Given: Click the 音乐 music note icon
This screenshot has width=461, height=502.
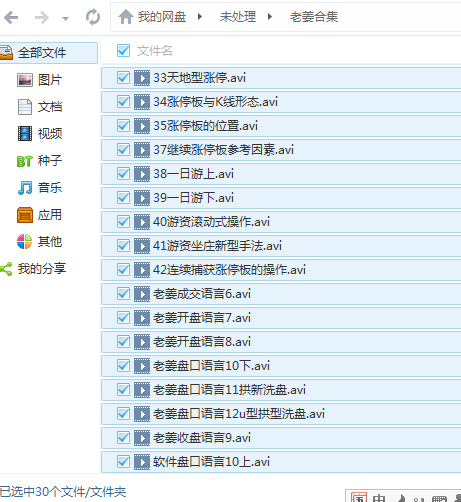Looking at the screenshot, I should 25,188.
